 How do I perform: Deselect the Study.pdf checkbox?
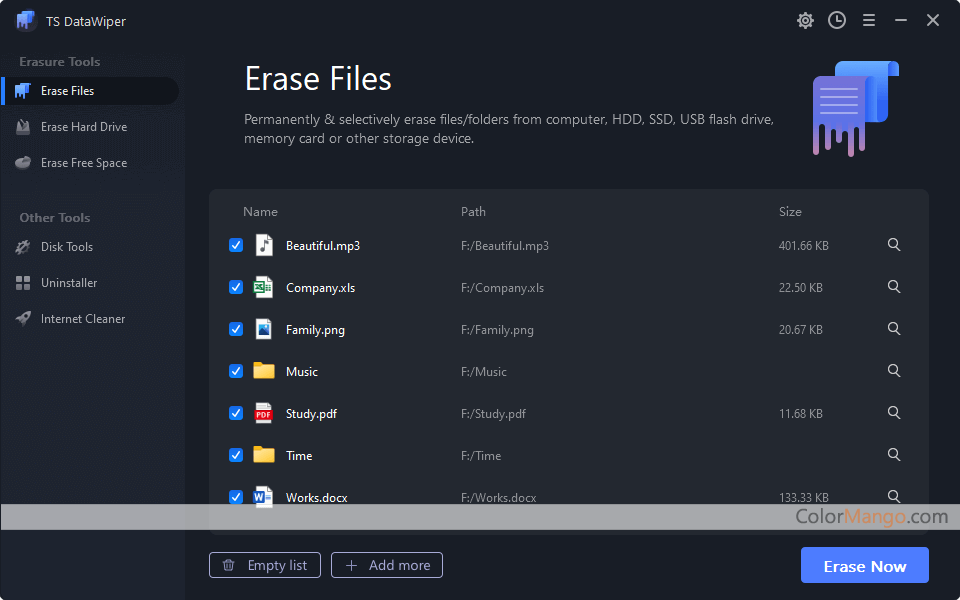236,413
